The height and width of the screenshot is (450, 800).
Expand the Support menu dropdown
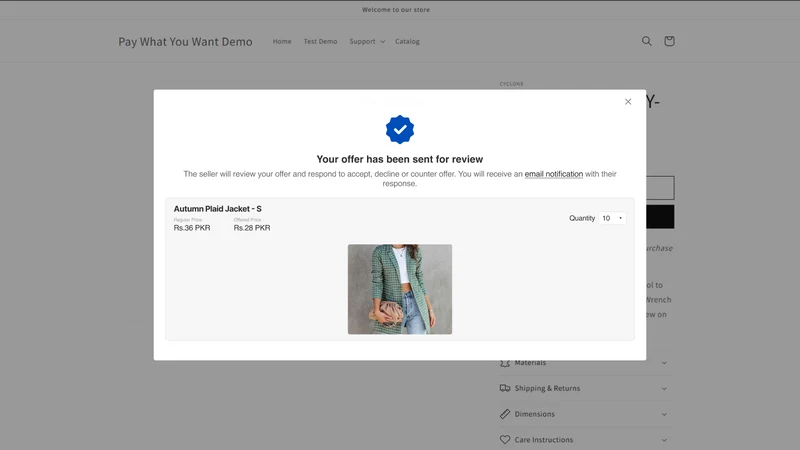(x=367, y=41)
